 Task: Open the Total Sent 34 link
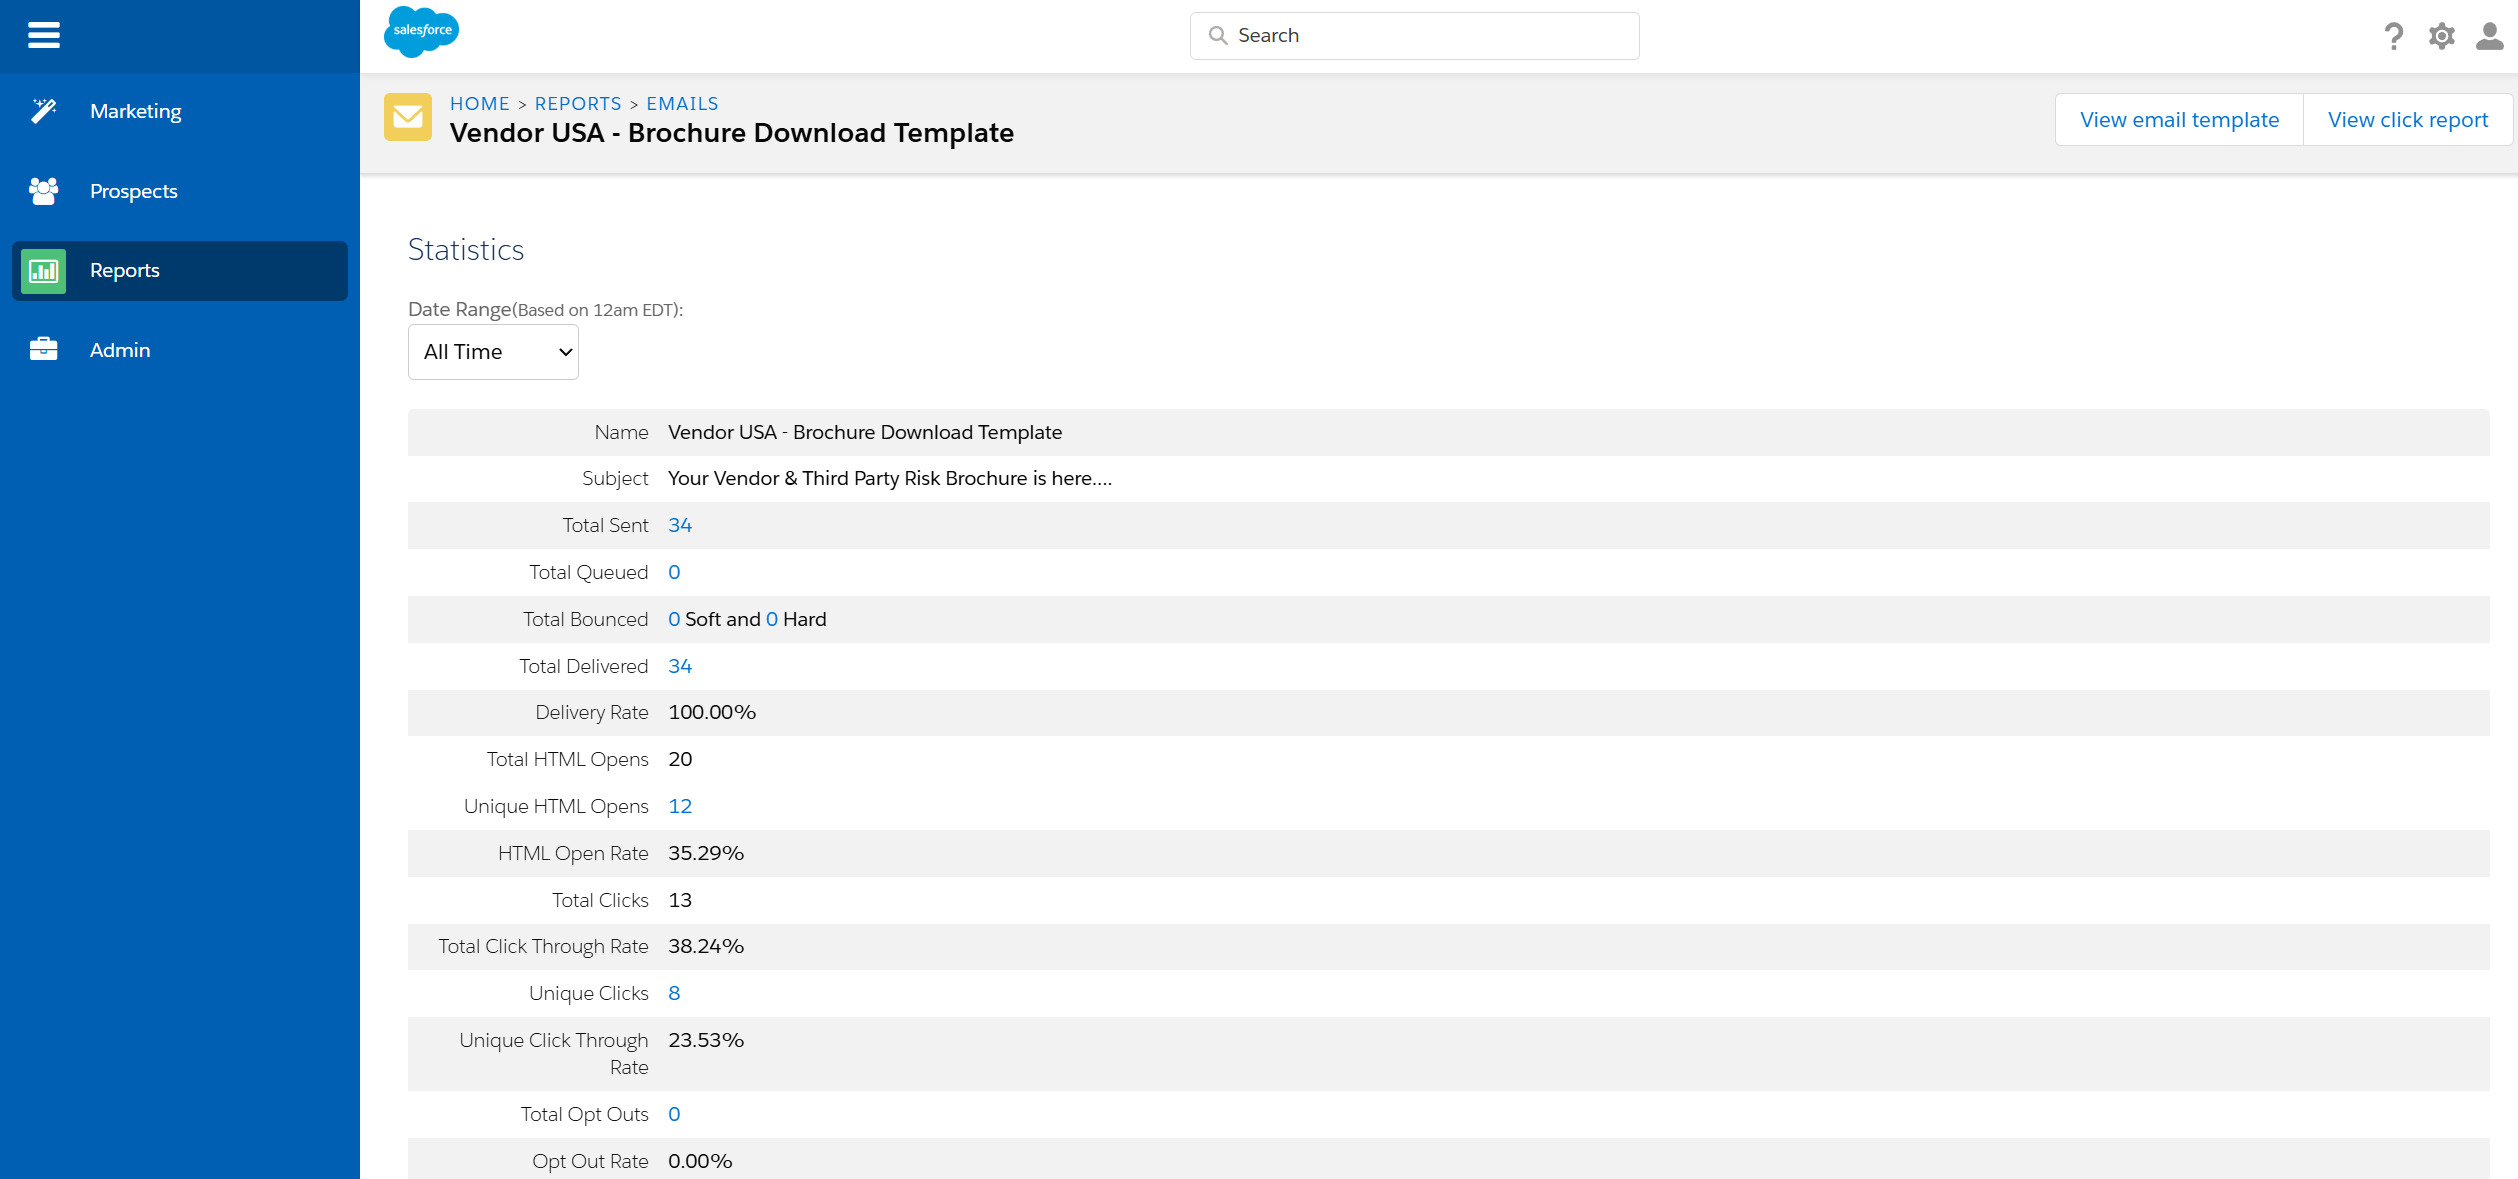coord(680,526)
